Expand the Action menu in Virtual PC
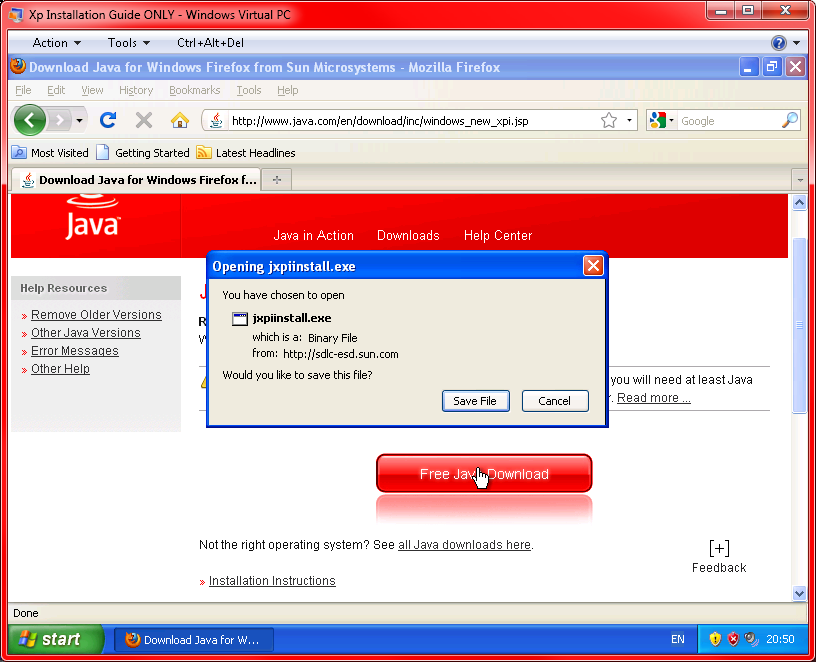Viewport: 816px width, 662px height. [x=56, y=43]
